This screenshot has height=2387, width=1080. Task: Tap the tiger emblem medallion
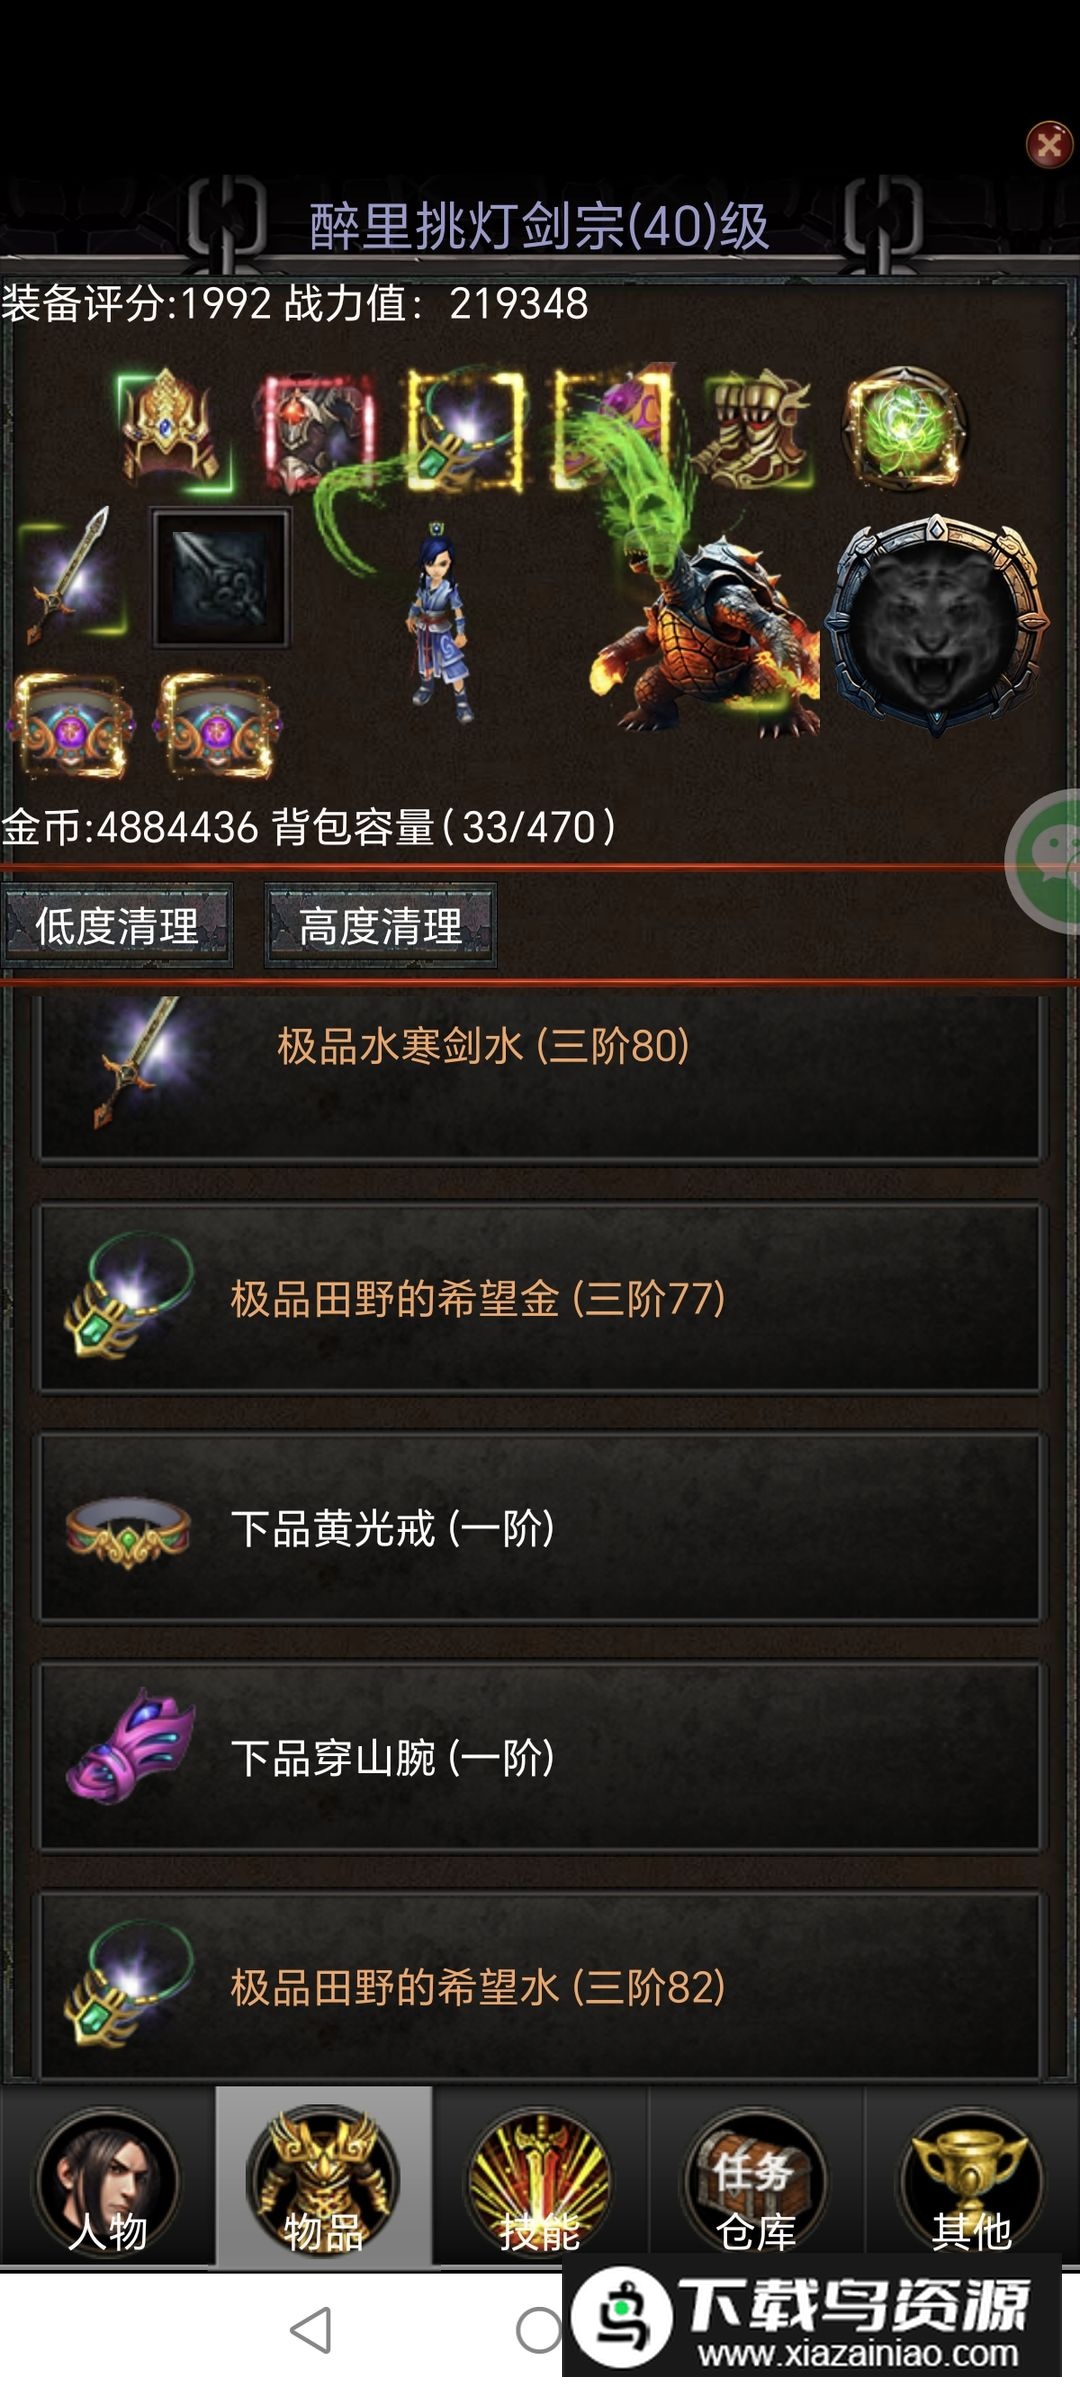point(936,626)
